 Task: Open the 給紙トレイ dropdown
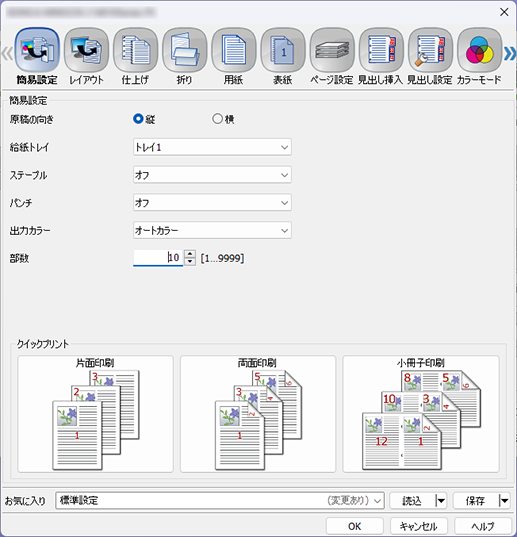[212, 147]
